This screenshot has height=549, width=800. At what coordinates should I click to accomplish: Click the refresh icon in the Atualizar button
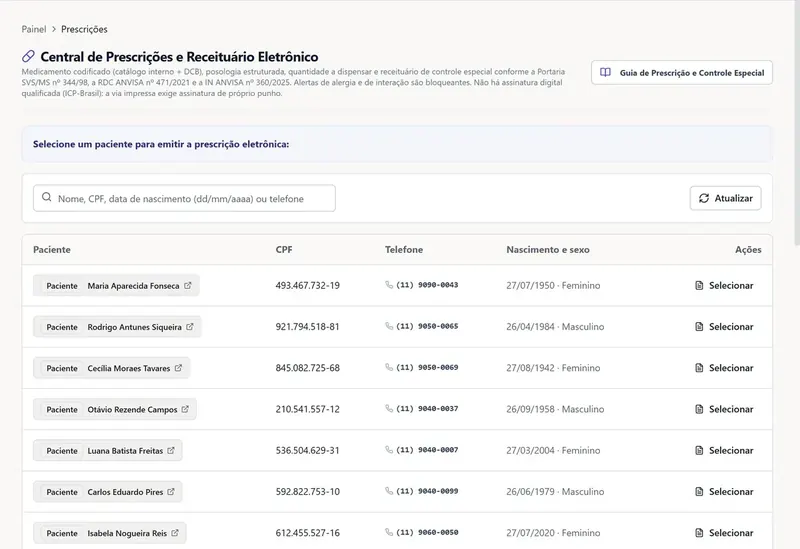(x=704, y=198)
